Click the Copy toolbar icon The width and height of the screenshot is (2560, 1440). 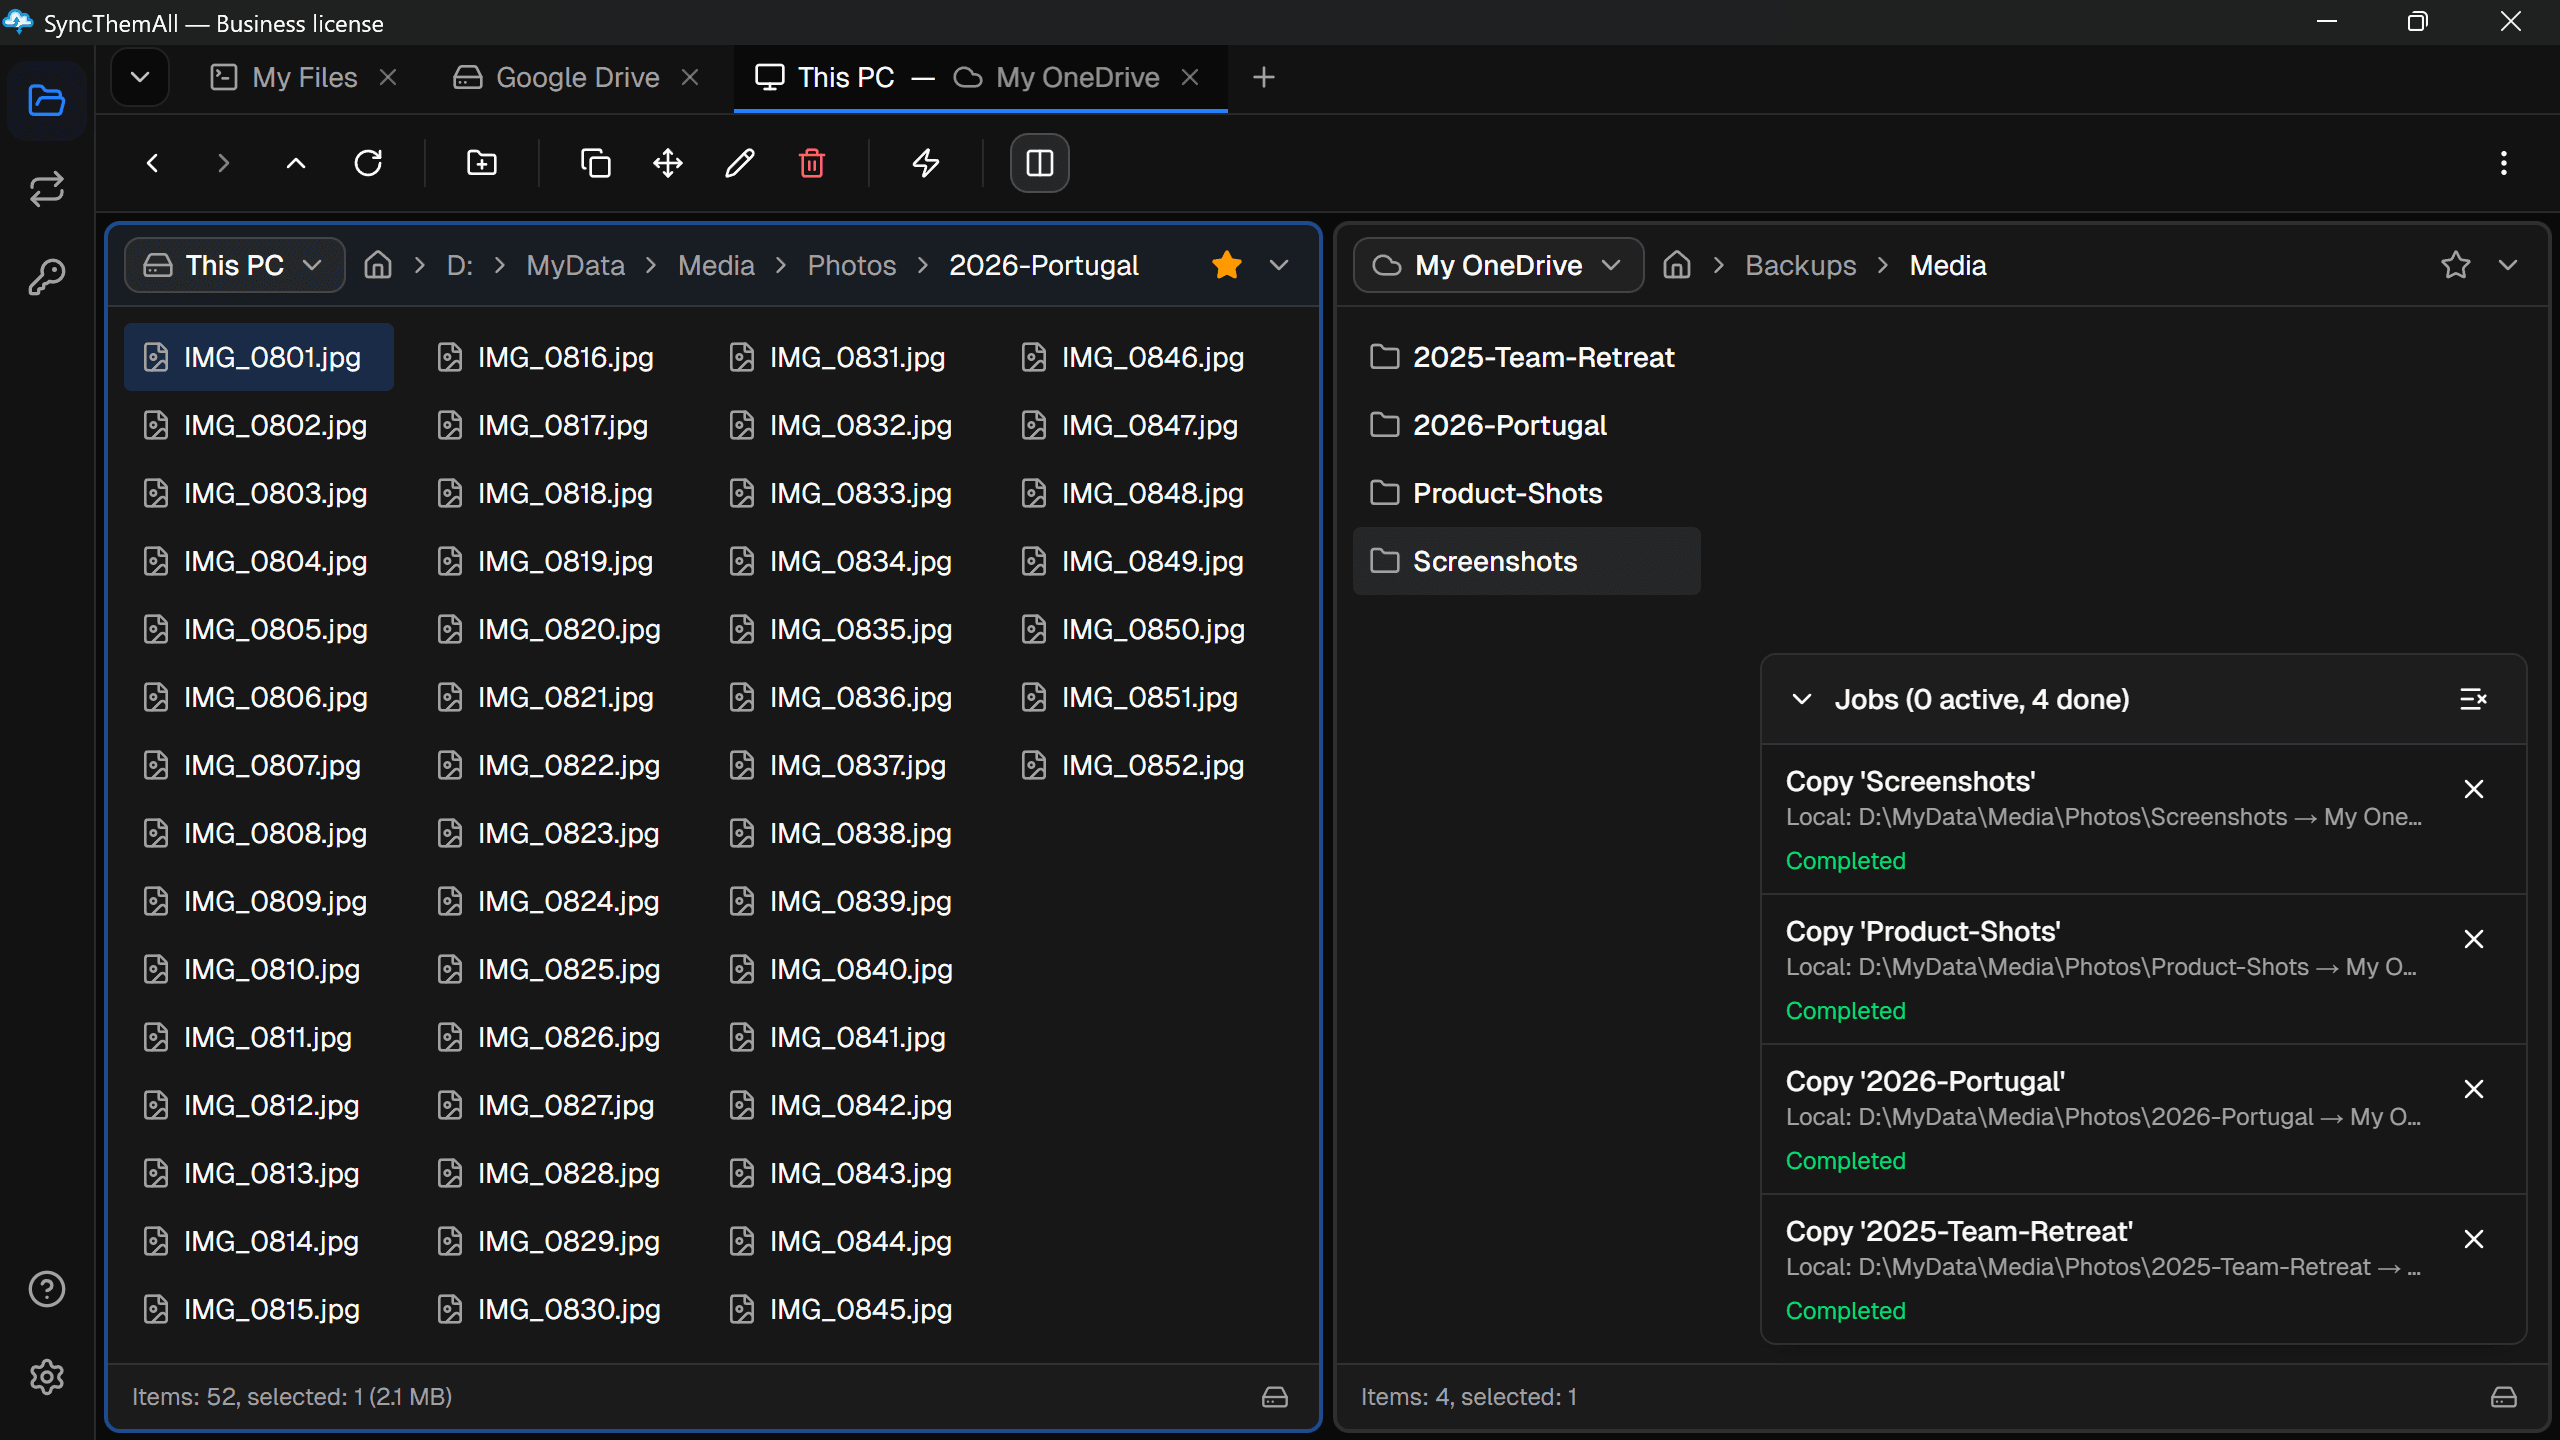point(596,163)
